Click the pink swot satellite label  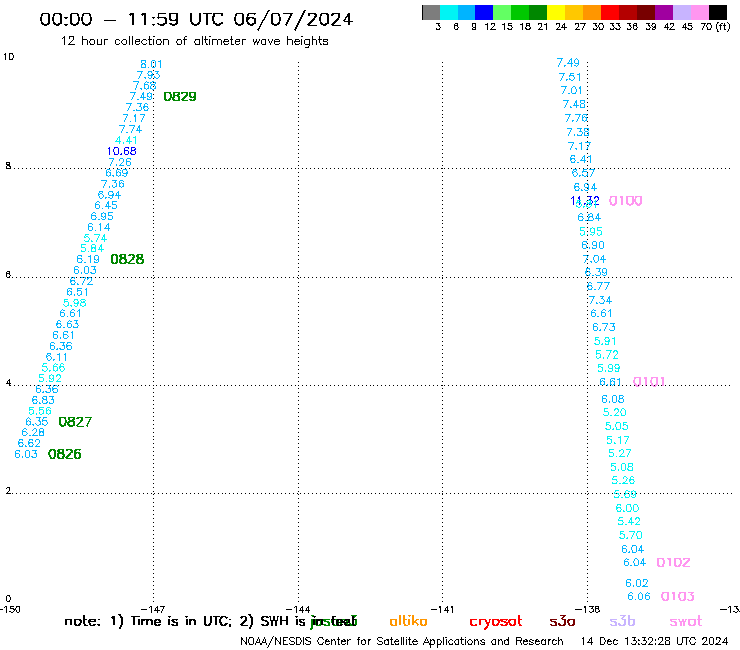click(686, 621)
